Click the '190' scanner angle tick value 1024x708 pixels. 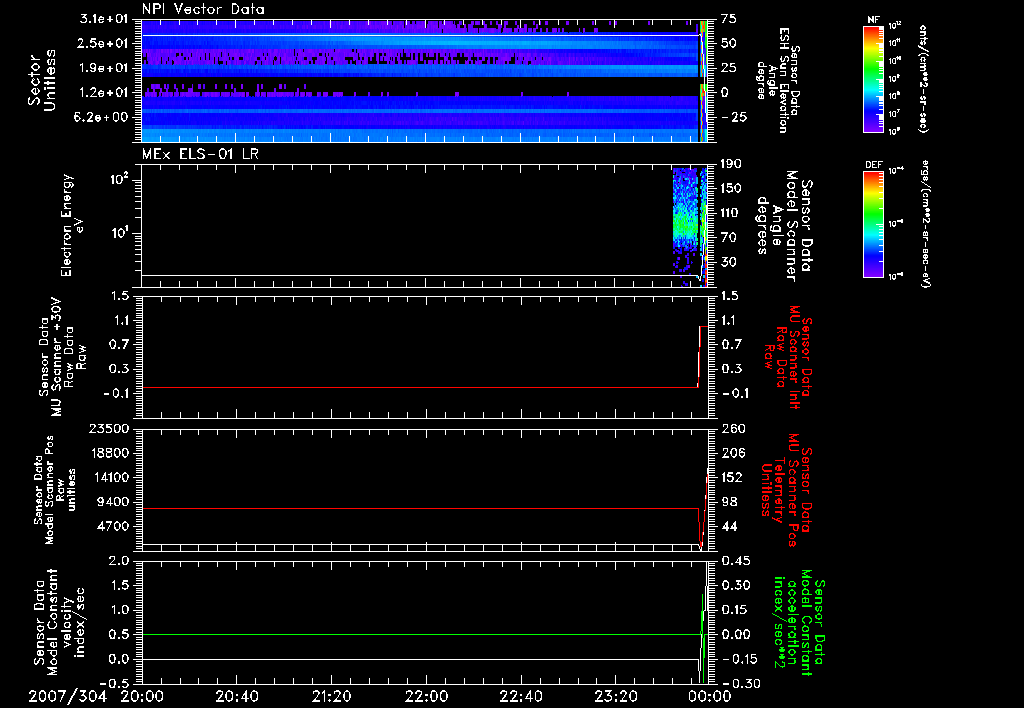pyautogui.click(x=731, y=164)
